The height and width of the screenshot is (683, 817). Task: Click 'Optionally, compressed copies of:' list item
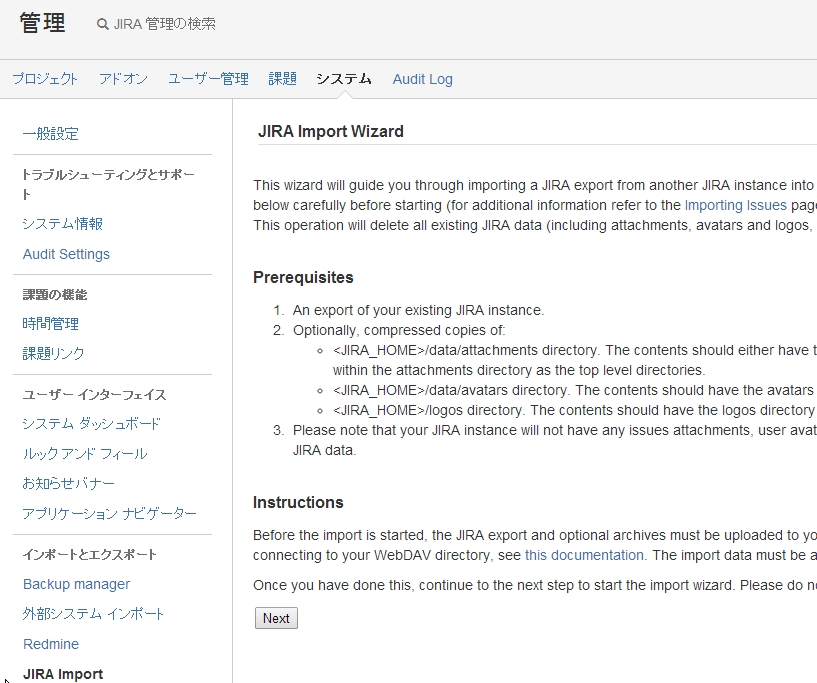(x=399, y=330)
